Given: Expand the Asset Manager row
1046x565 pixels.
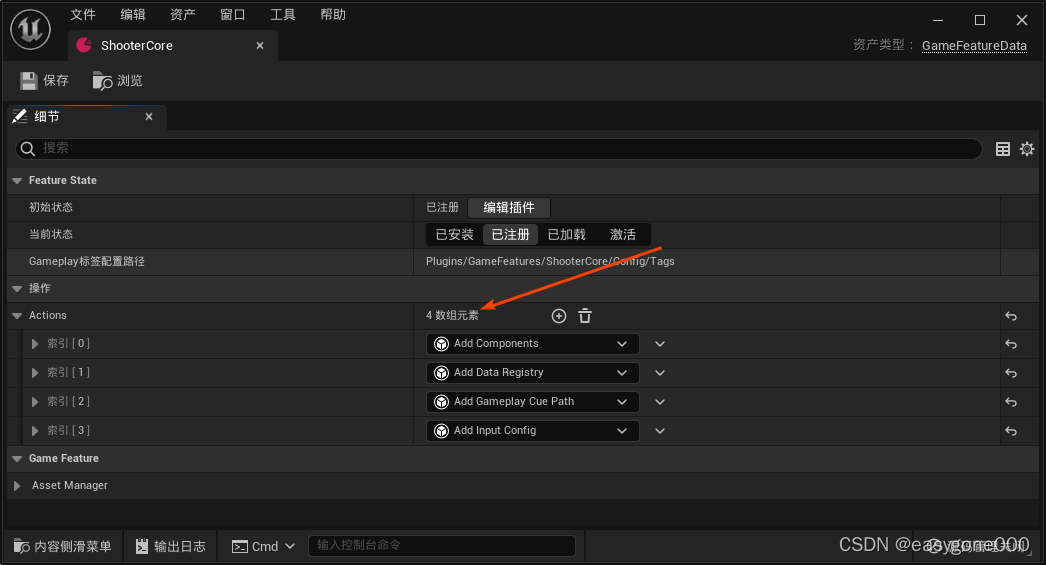Looking at the screenshot, I should pyautogui.click(x=17, y=486).
